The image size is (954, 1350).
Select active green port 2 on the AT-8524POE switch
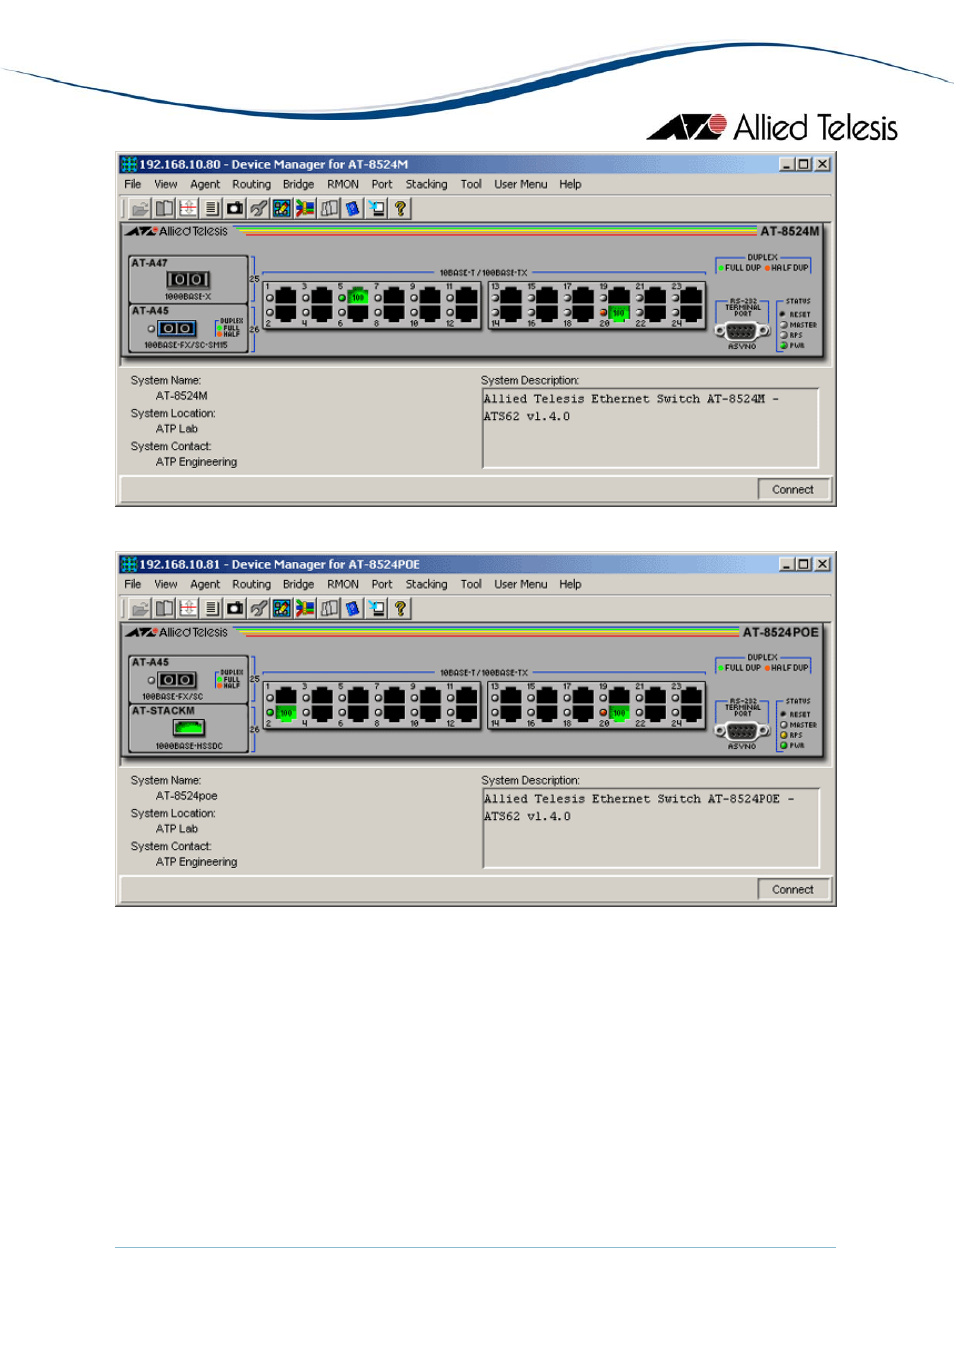(x=285, y=713)
